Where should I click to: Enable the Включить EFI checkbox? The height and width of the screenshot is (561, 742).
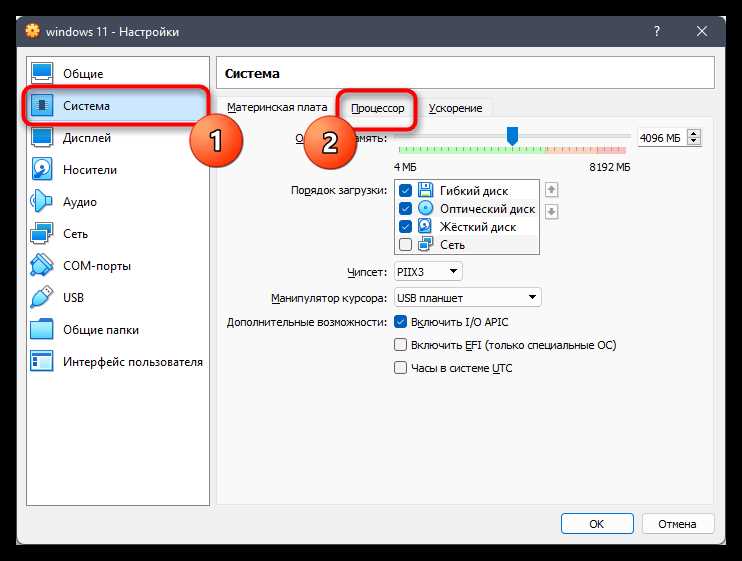point(400,345)
